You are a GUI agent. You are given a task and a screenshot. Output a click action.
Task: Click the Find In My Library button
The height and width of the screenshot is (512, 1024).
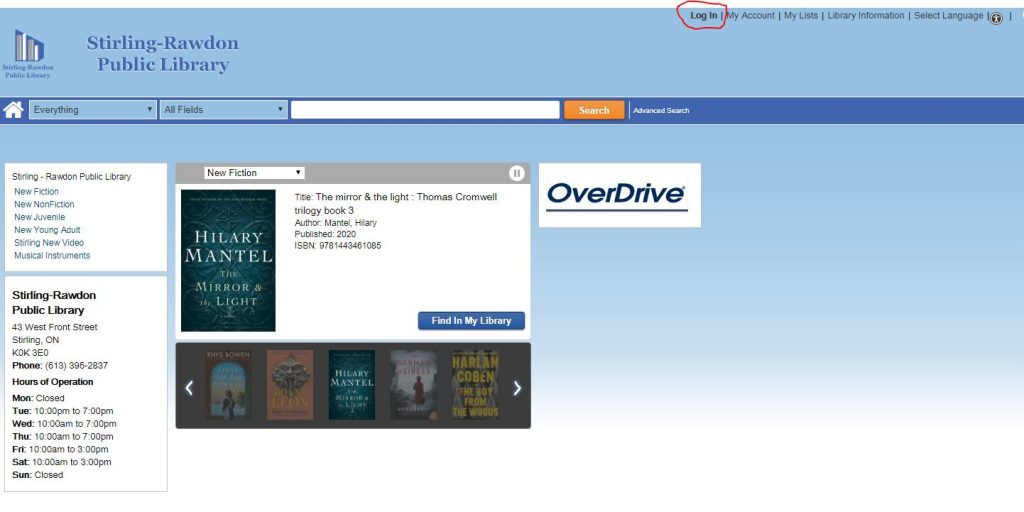coord(471,321)
